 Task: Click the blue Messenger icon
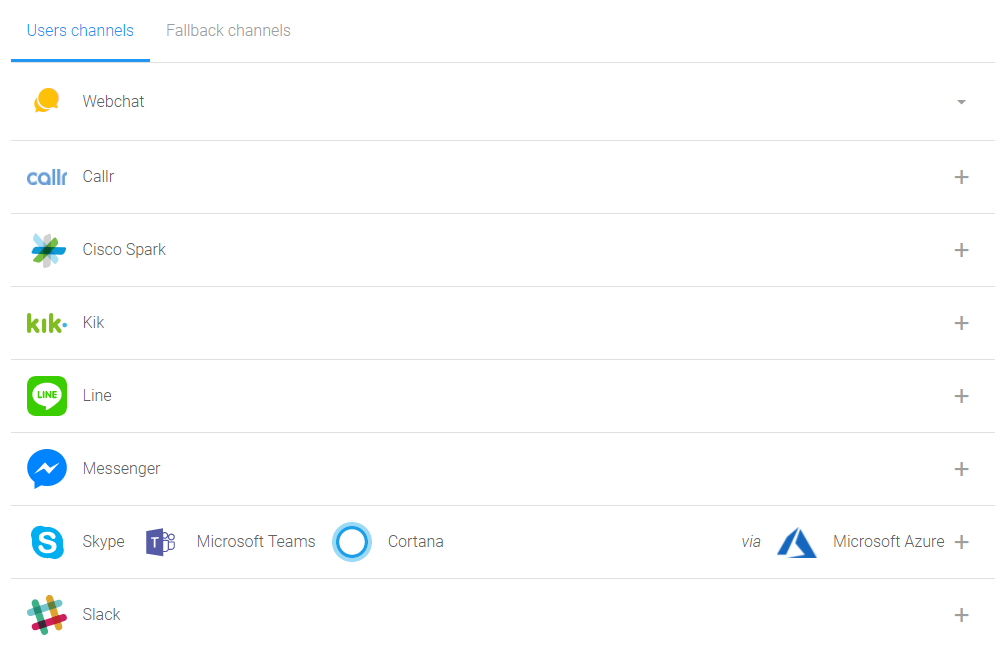tap(47, 469)
